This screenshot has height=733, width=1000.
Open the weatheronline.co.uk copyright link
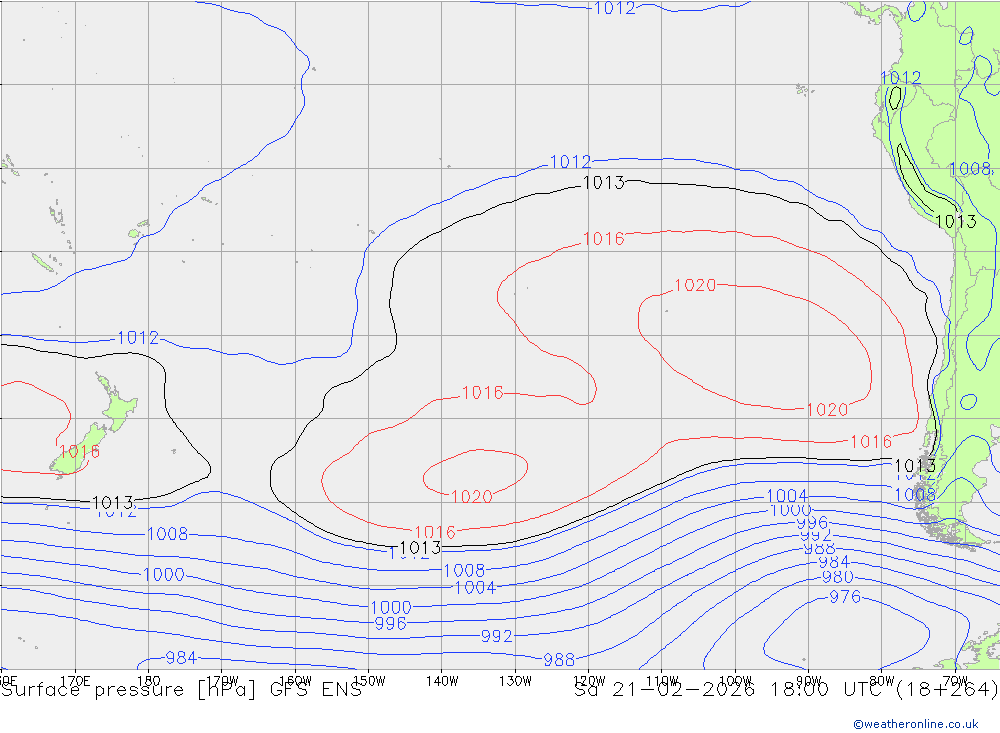[x=916, y=724]
